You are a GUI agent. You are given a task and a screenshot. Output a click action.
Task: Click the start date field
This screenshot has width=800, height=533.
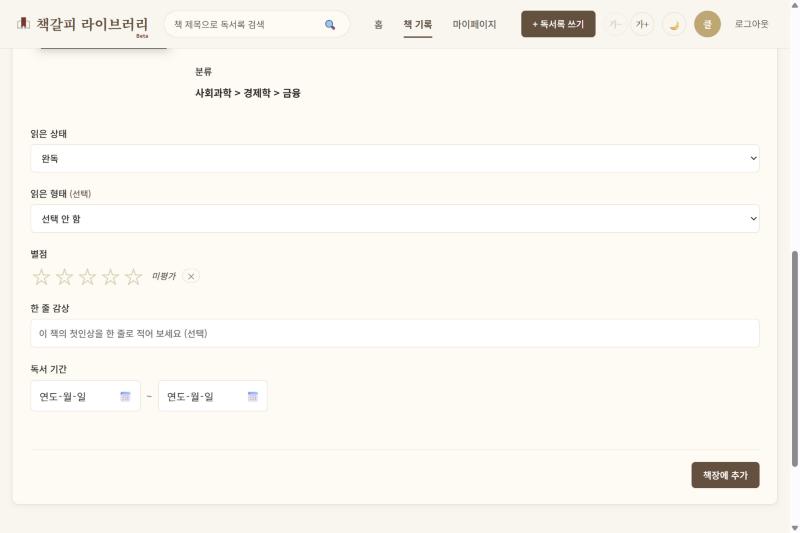click(x=85, y=396)
